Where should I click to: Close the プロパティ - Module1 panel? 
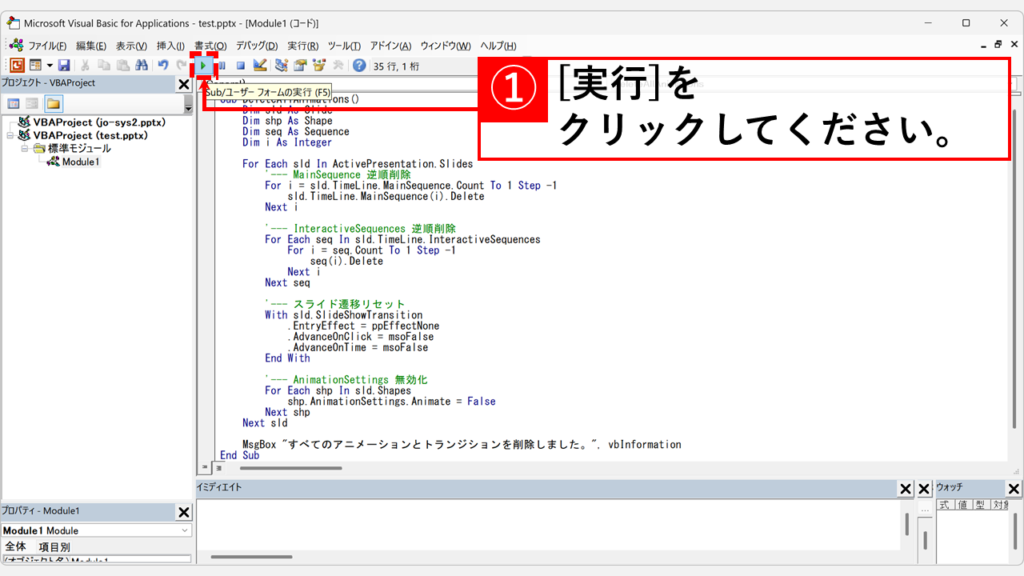[x=184, y=513]
